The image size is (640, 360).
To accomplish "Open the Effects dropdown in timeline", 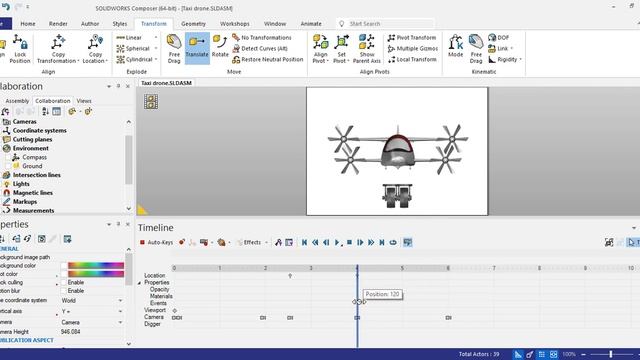I will (266, 242).
